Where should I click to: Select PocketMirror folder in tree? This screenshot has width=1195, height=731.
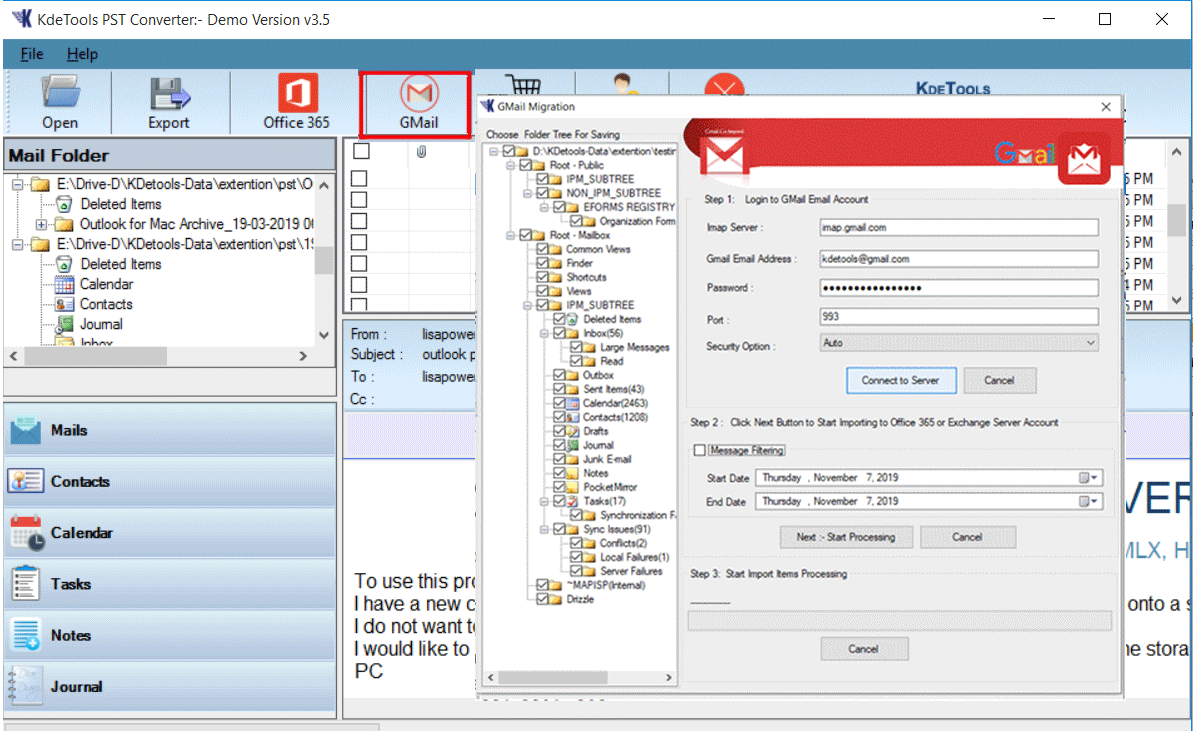(610, 487)
